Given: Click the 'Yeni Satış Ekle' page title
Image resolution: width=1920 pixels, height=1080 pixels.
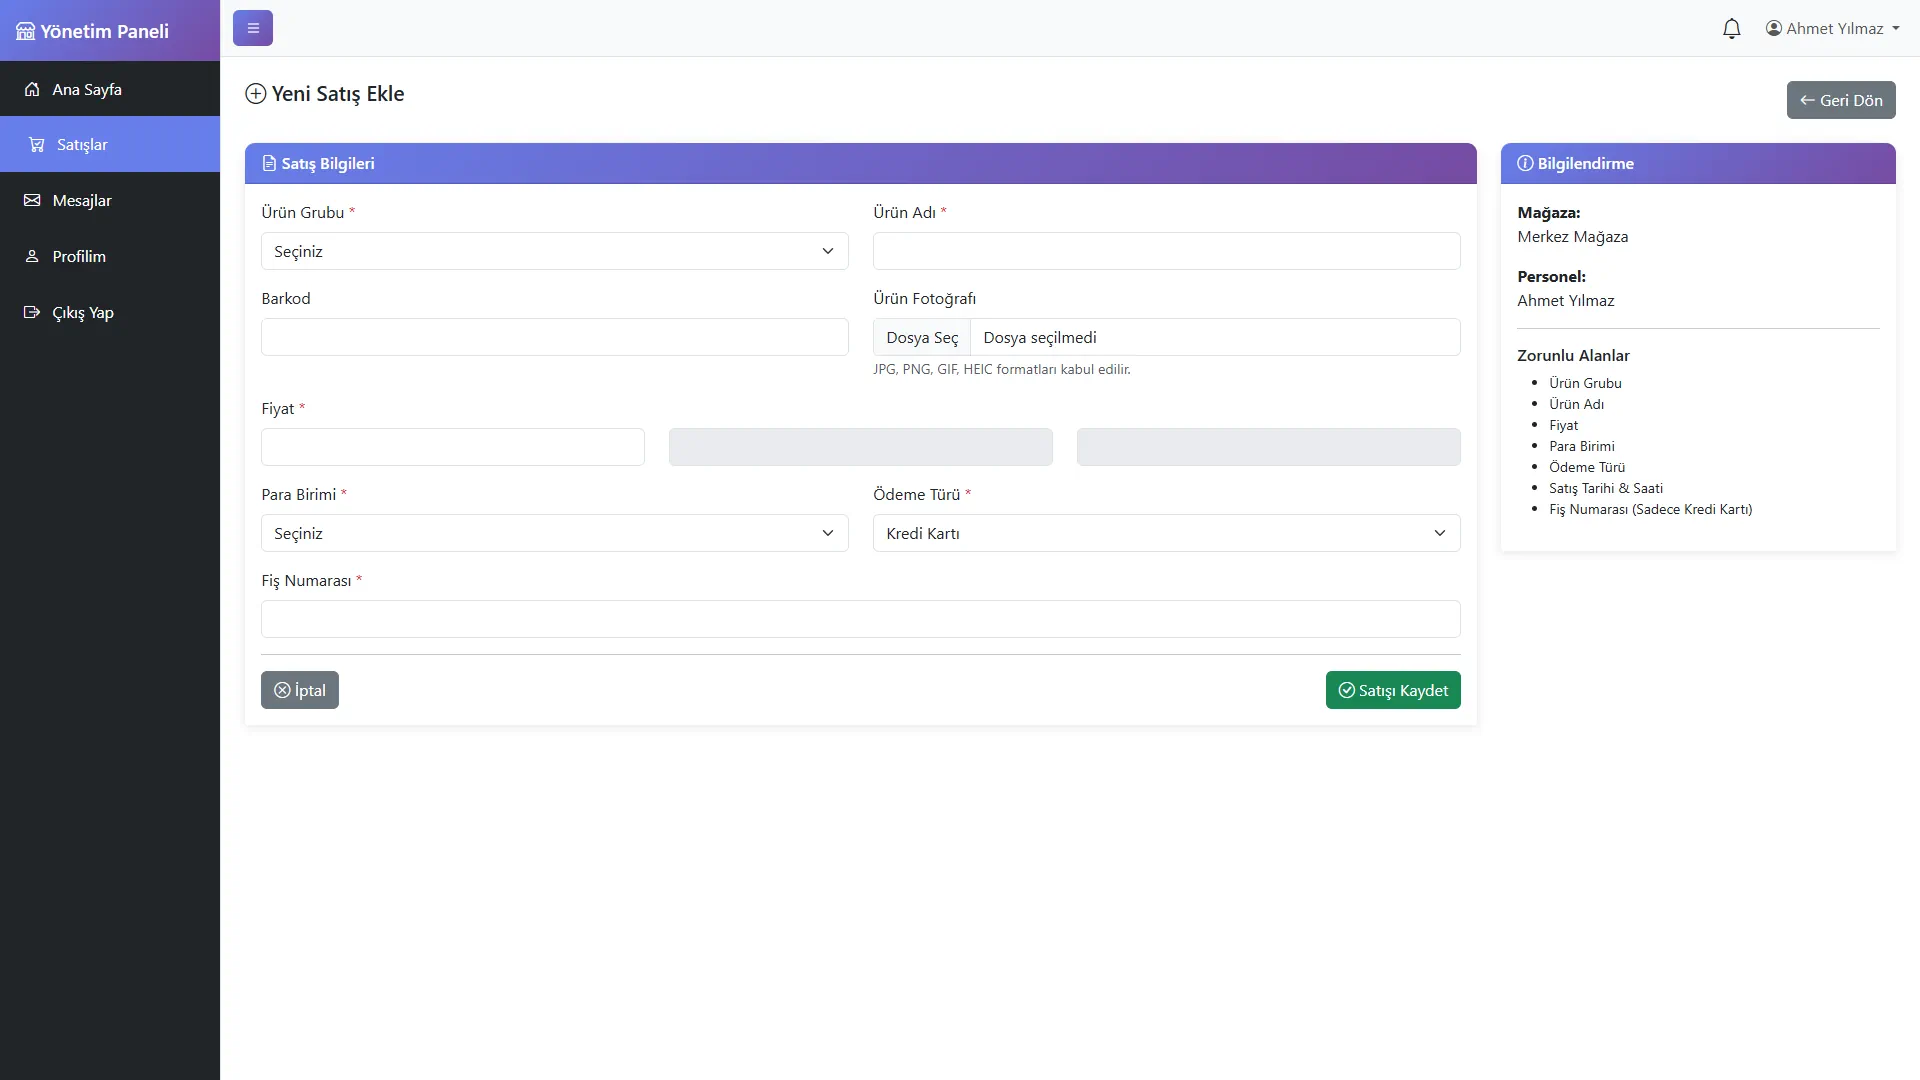Looking at the screenshot, I should [338, 93].
